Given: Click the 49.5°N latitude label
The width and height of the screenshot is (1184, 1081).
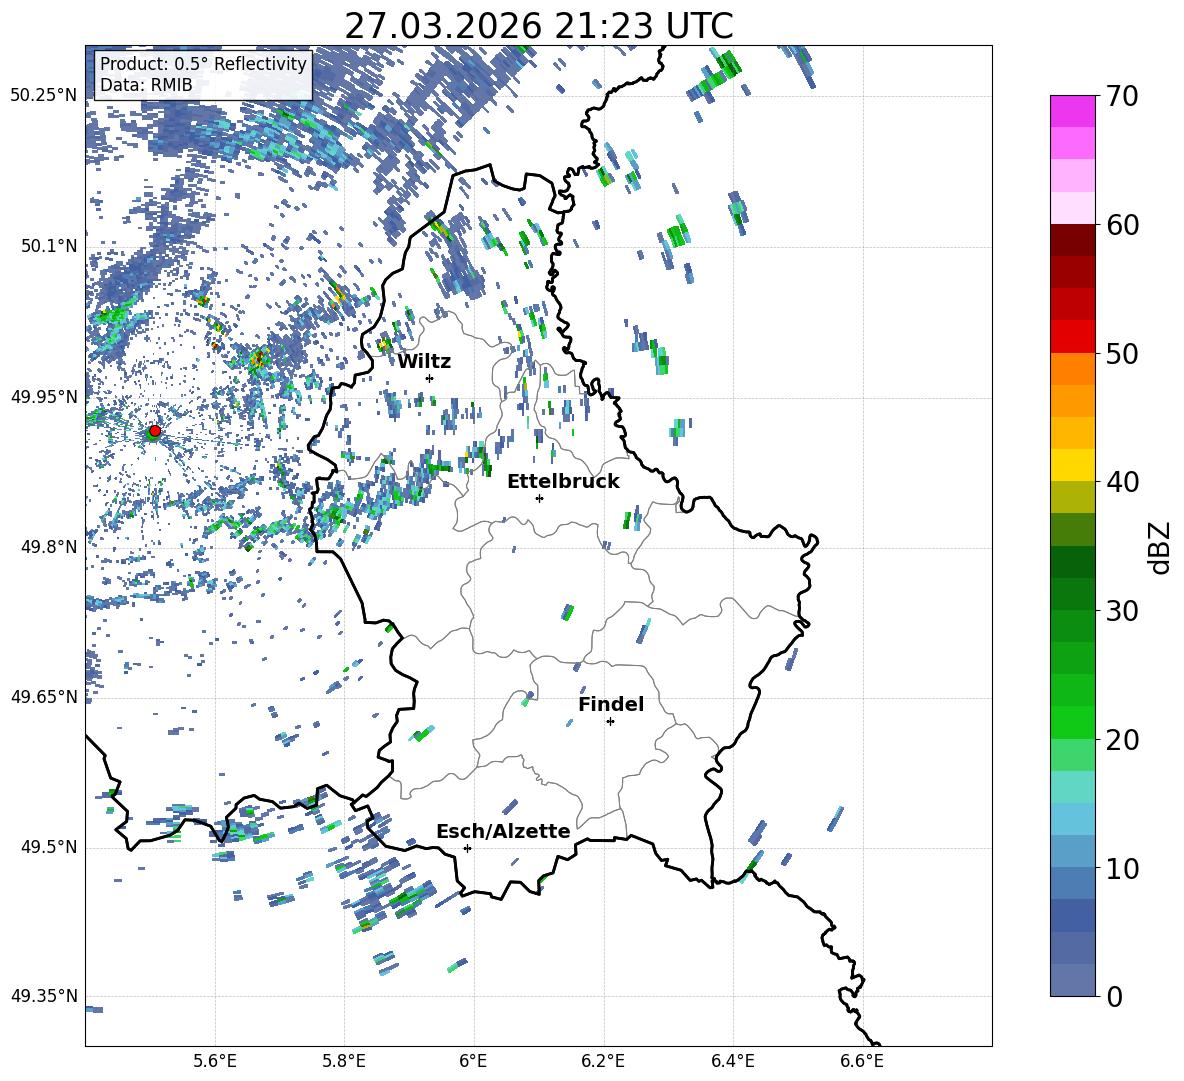Looking at the screenshot, I should tap(49, 847).
